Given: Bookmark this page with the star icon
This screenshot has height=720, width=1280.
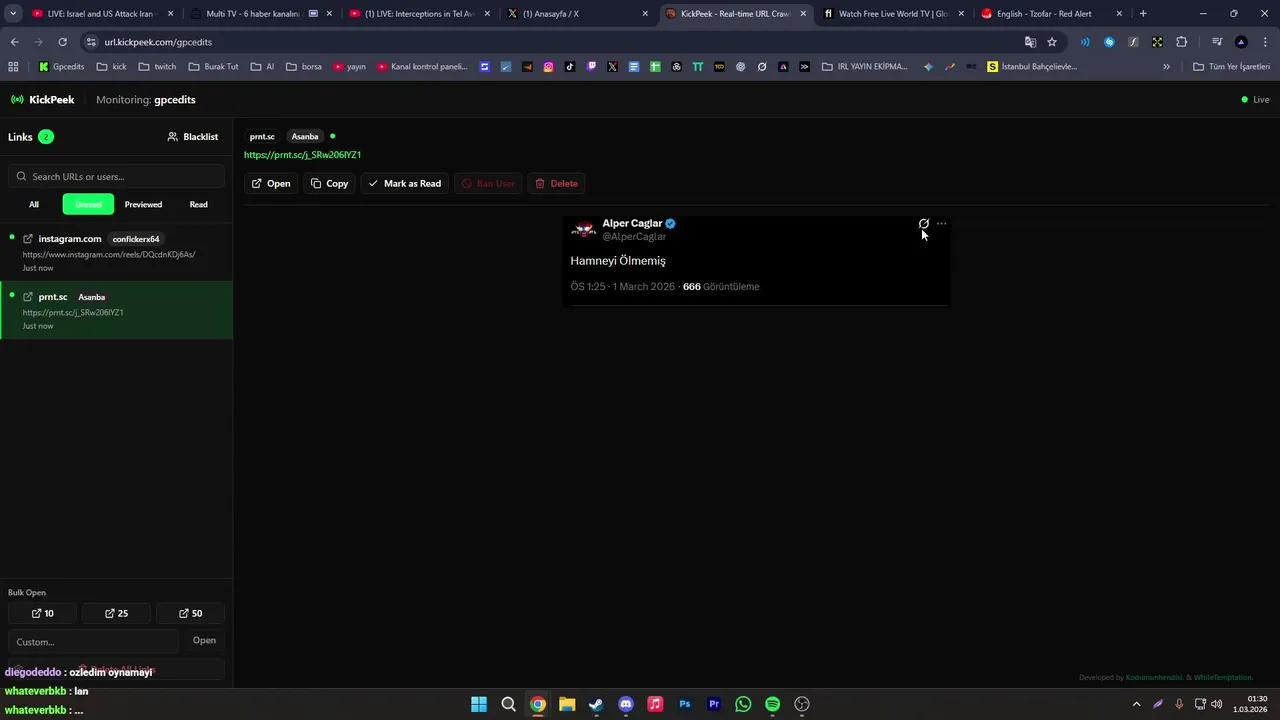Looking at the screenshot, I should pyautogui.click(x=1052, y=42).
